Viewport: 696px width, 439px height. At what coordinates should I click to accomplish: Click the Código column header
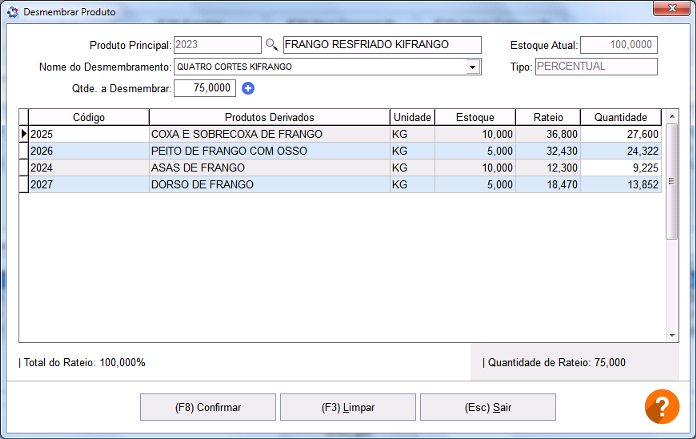tap(89, 117)
